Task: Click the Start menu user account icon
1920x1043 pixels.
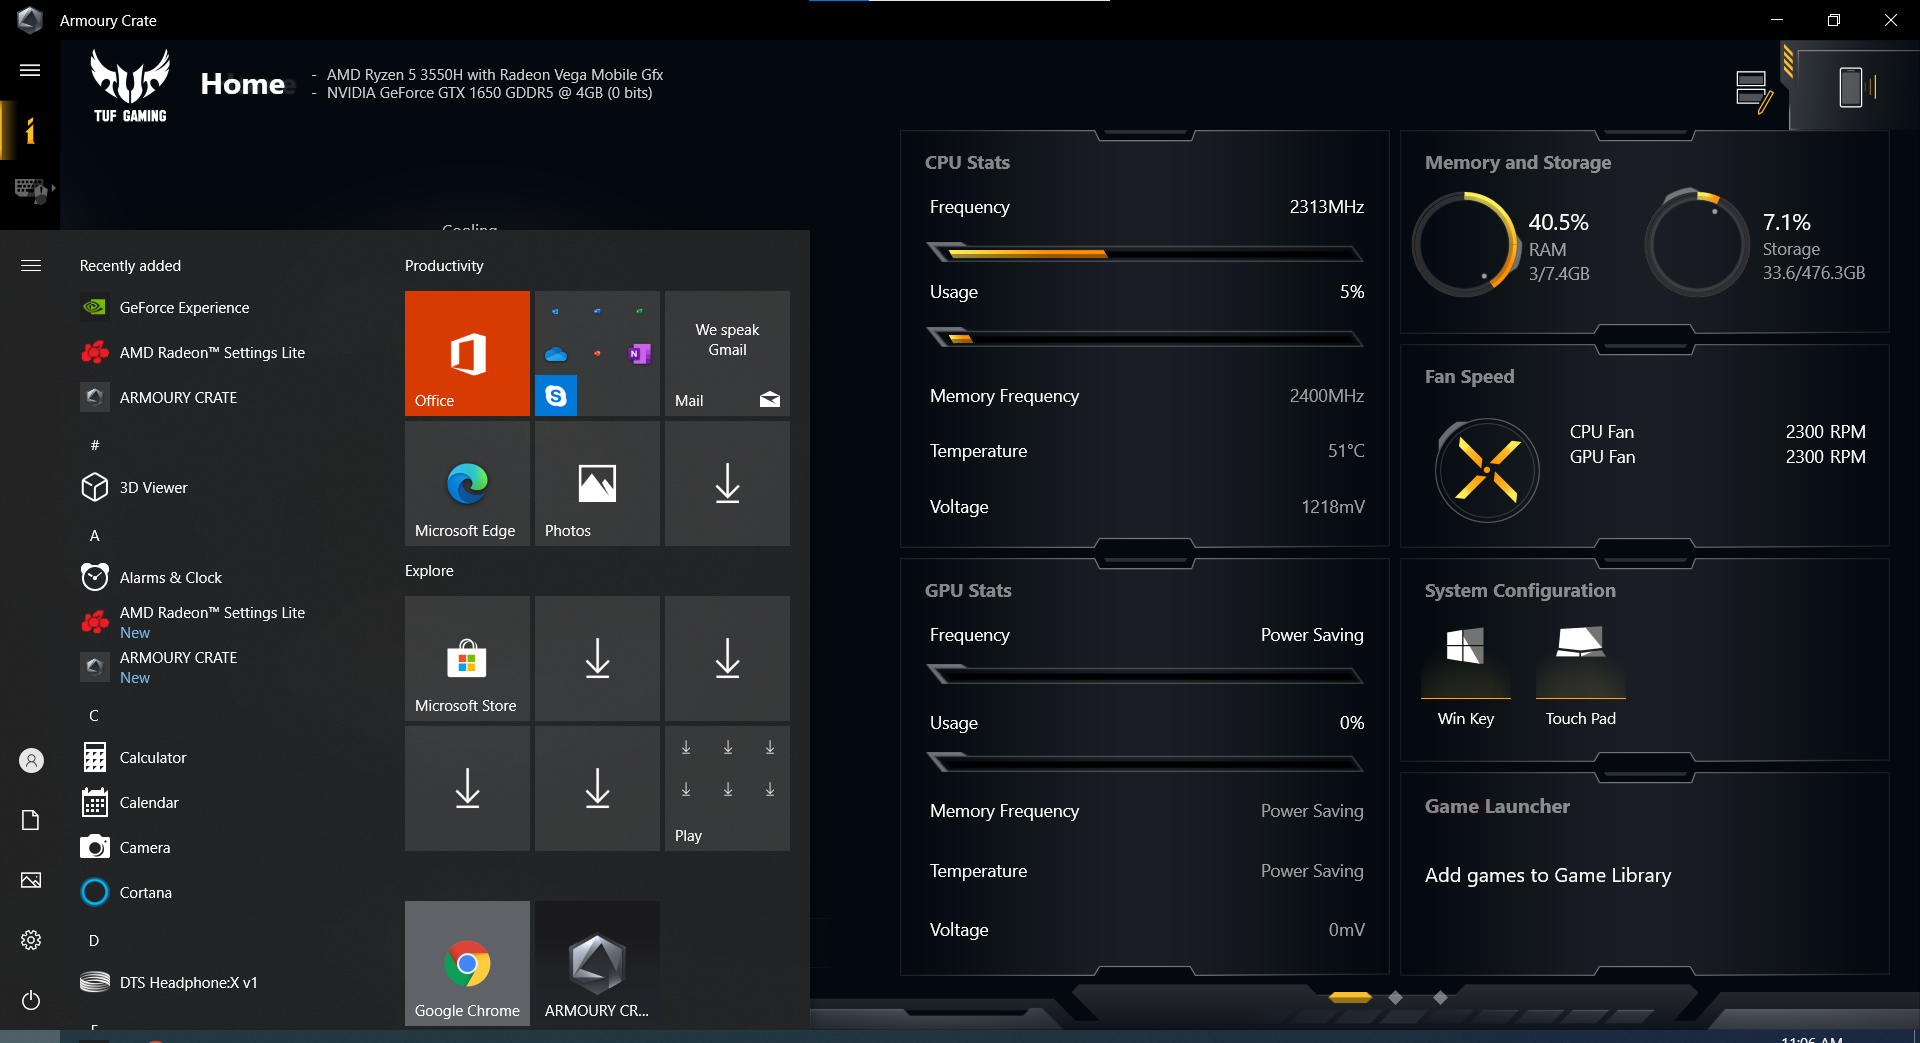Action: [x=31, y=761]
